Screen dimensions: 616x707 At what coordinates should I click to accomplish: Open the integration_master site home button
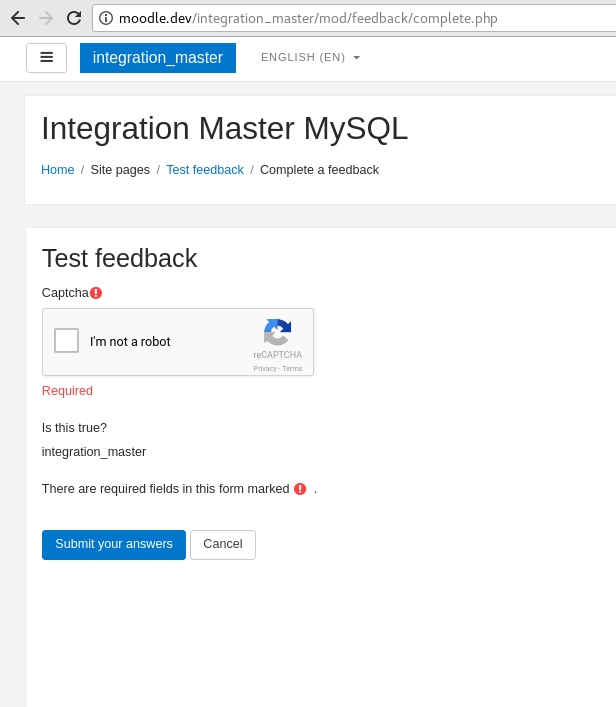pos(158,58)
